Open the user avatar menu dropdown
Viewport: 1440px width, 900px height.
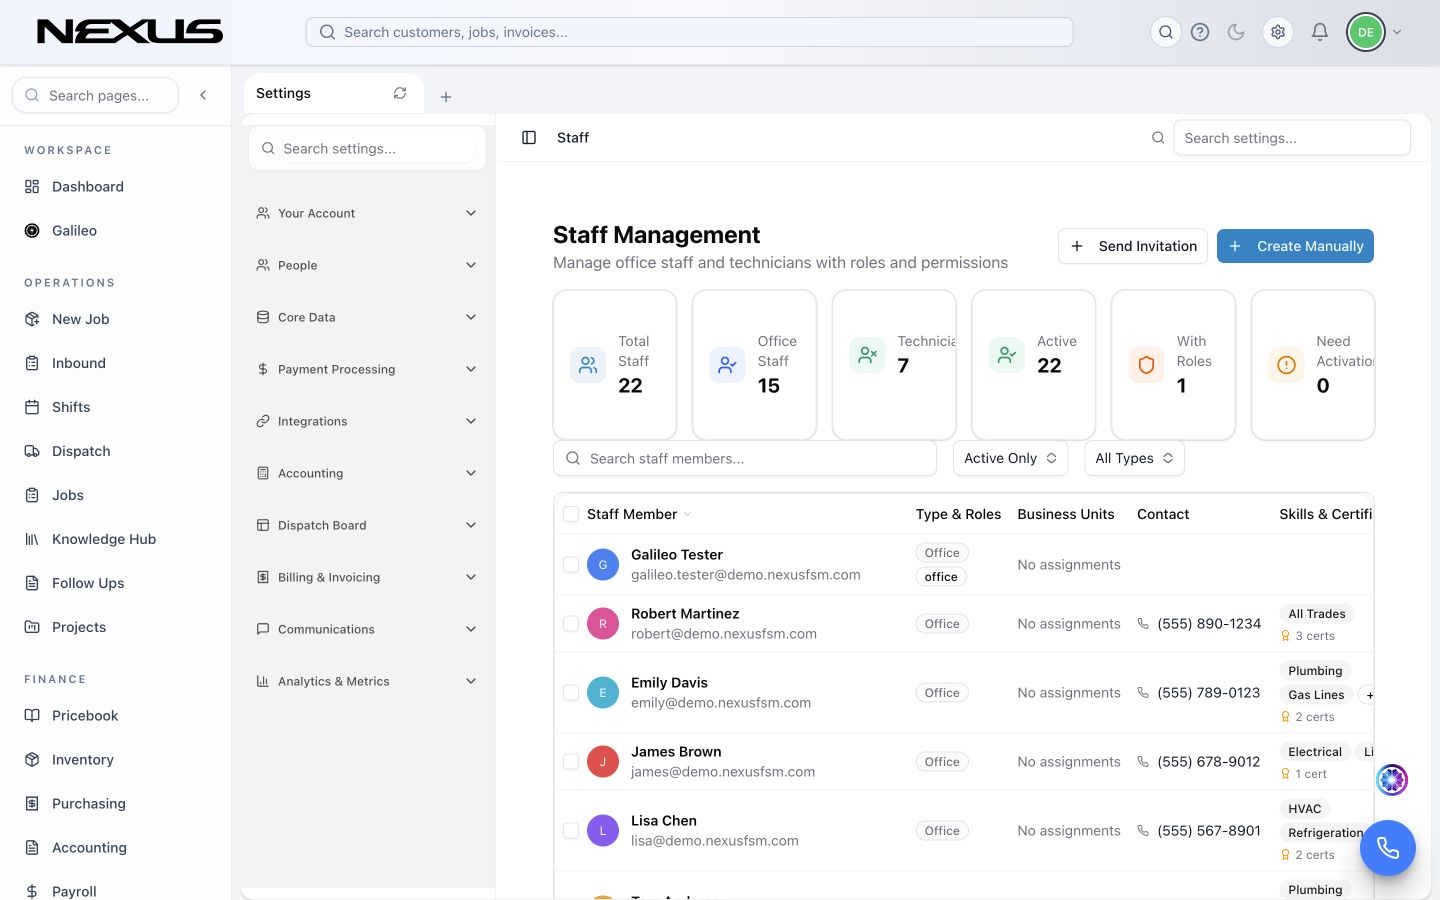click(1374, 32)
